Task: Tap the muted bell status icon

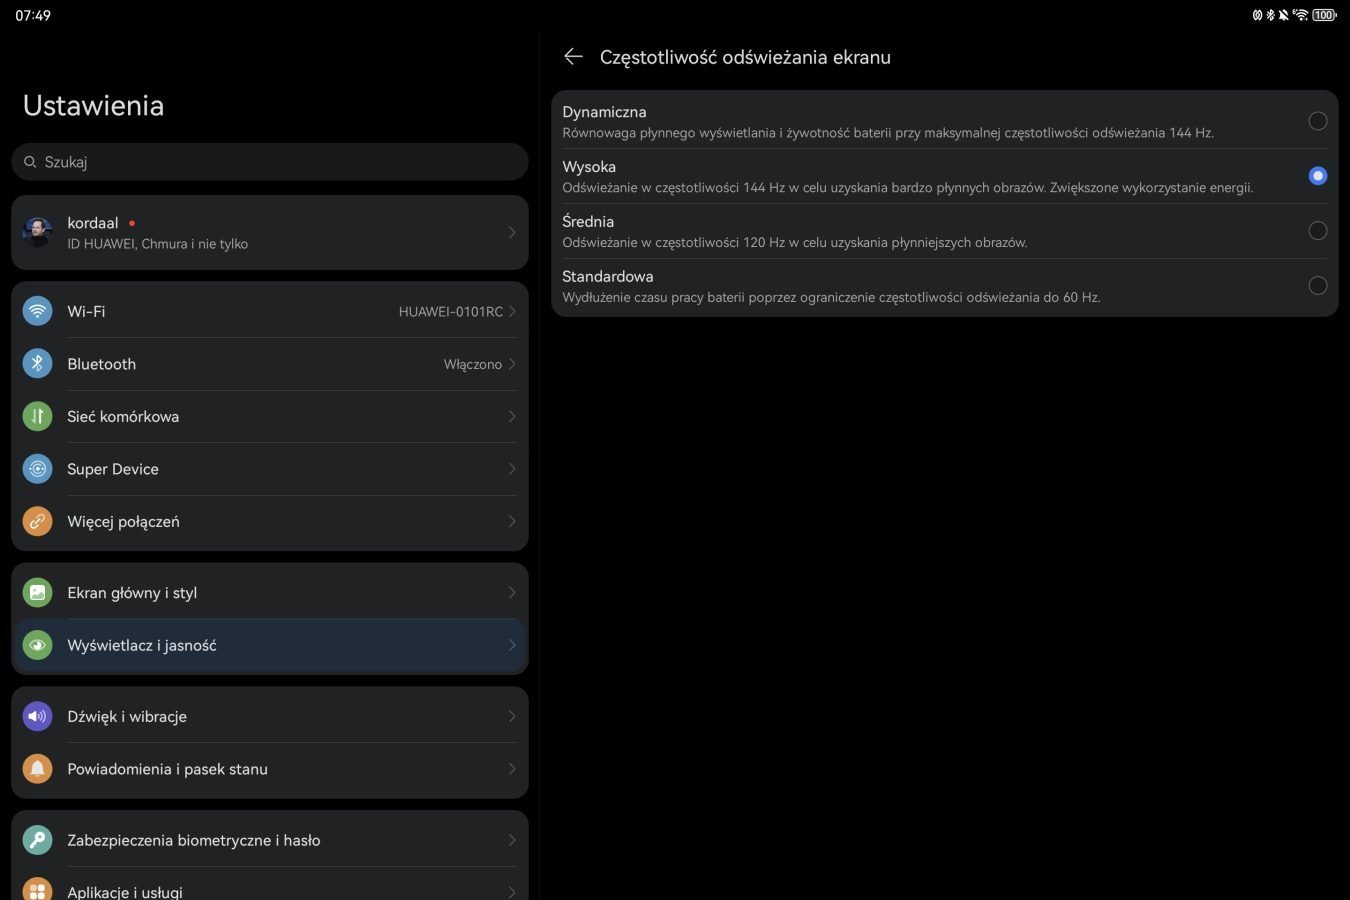Action: click(x=1283, y=15)
